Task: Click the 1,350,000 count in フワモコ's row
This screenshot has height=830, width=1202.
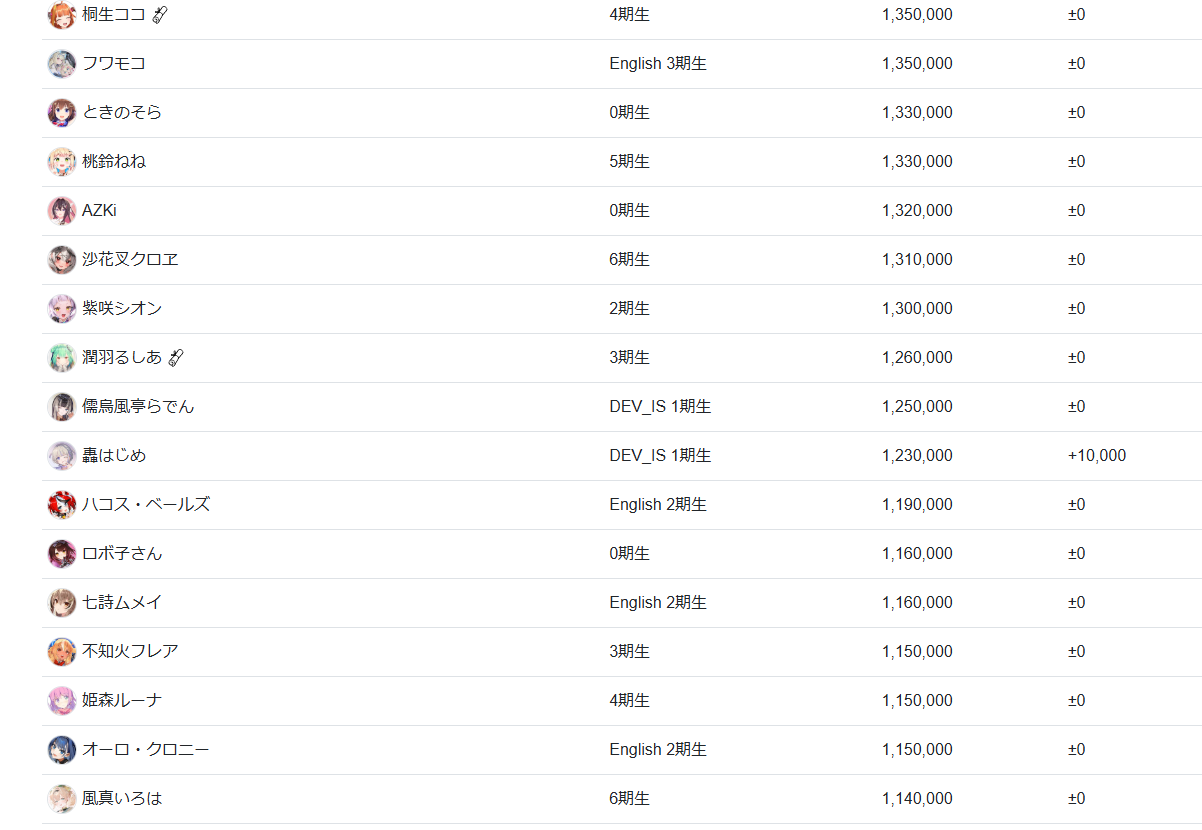Action: pyautogui.click(x=917, y=64)
